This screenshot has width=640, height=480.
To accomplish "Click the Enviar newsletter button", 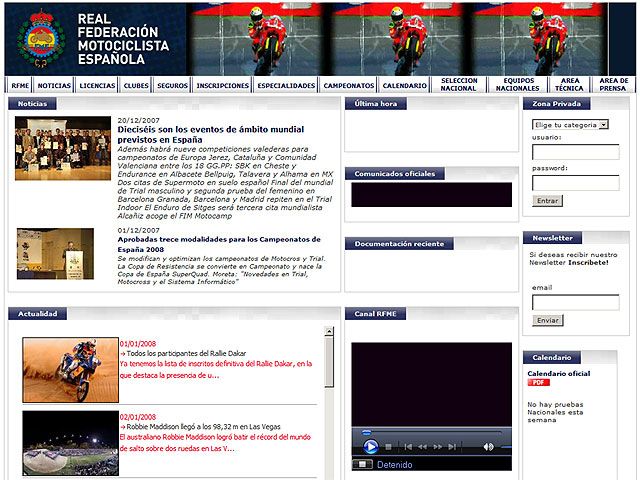I will point(548,320).
